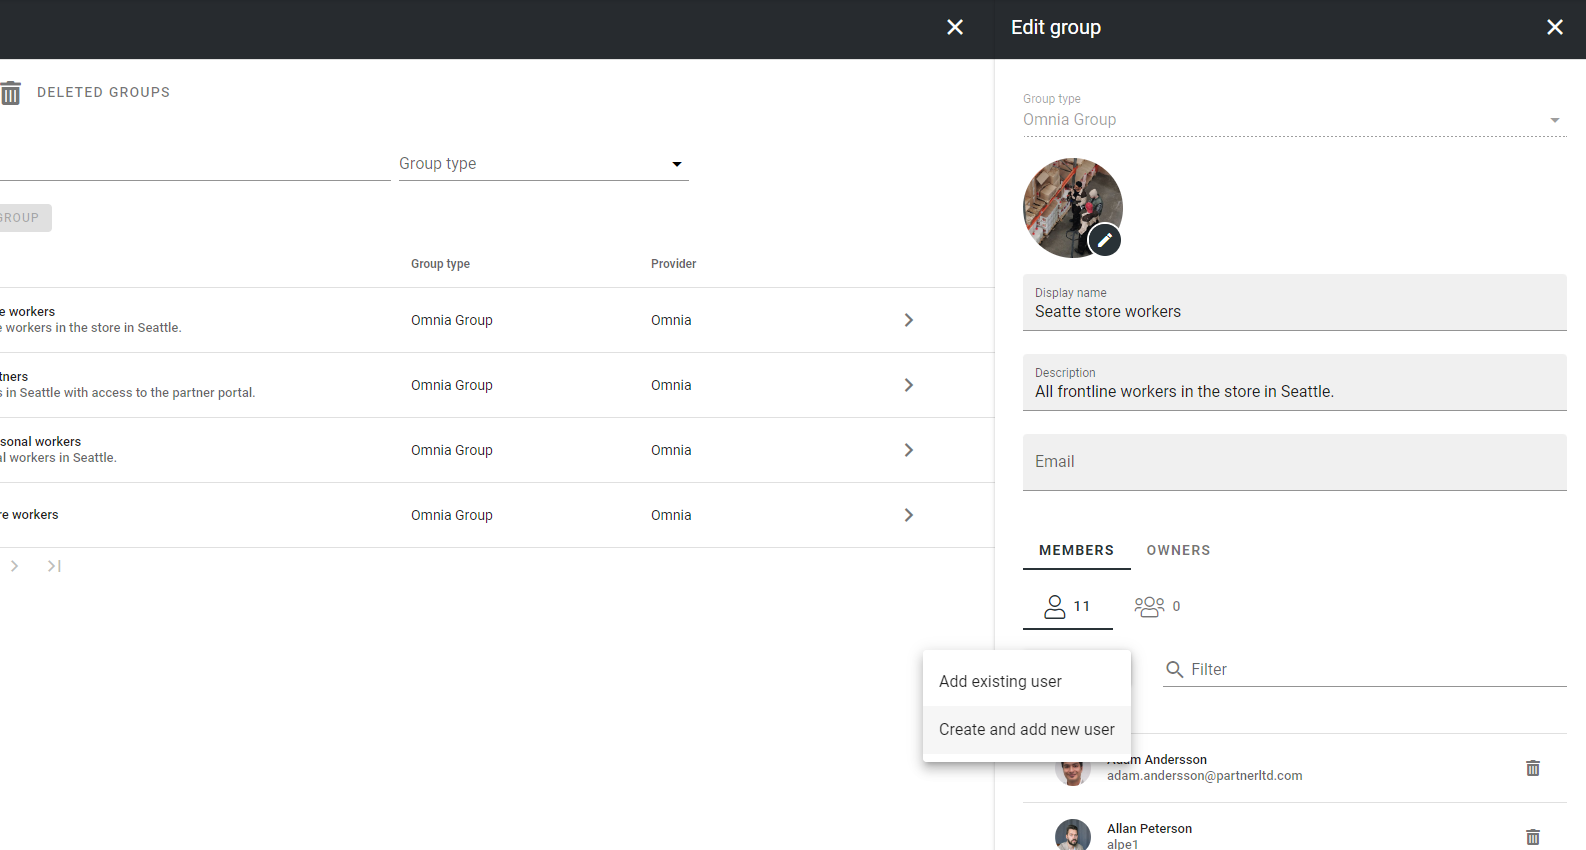Edit the group image with pencil icon
Screen dimensions: 1586x850
(x=1104, y=240)
